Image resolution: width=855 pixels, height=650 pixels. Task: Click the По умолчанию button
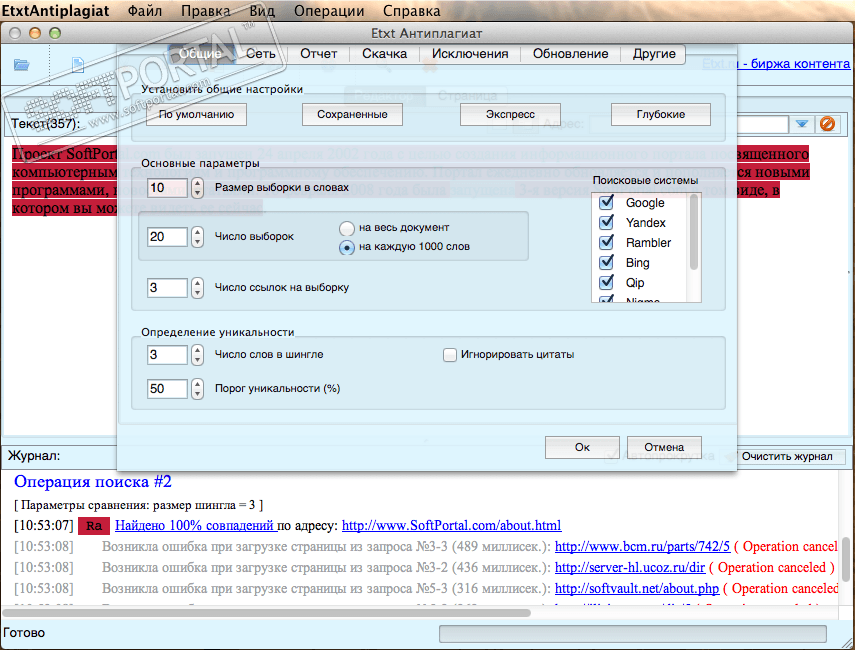tap(196, 115)
